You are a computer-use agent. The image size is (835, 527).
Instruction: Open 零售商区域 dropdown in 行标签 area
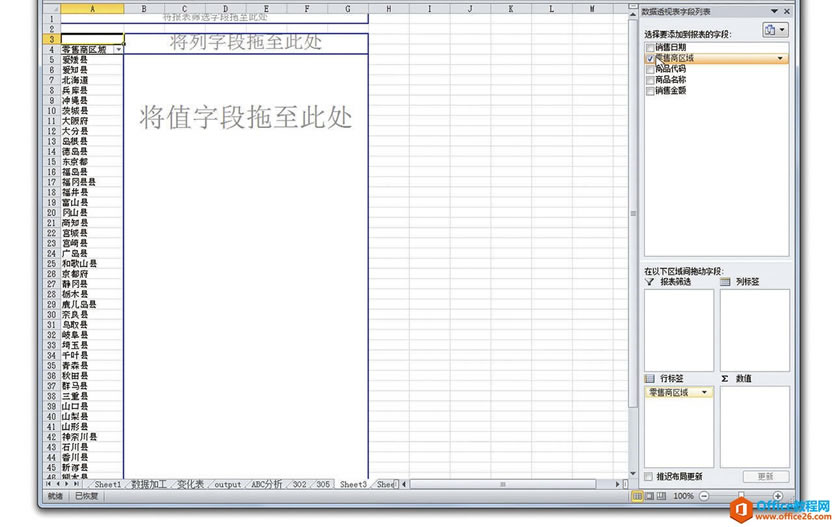point(705,393)
